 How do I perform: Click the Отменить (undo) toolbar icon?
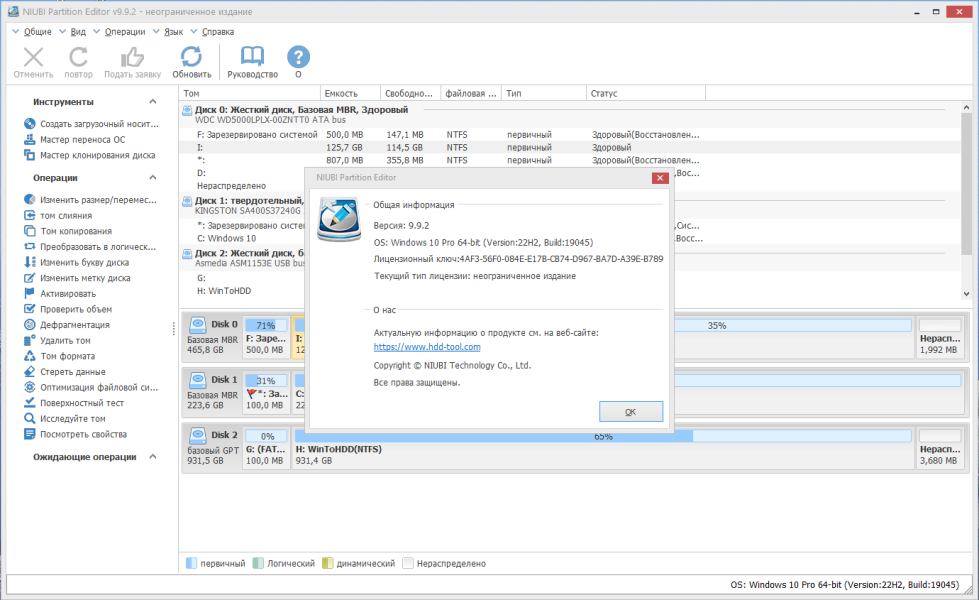(x=33, y=57)
